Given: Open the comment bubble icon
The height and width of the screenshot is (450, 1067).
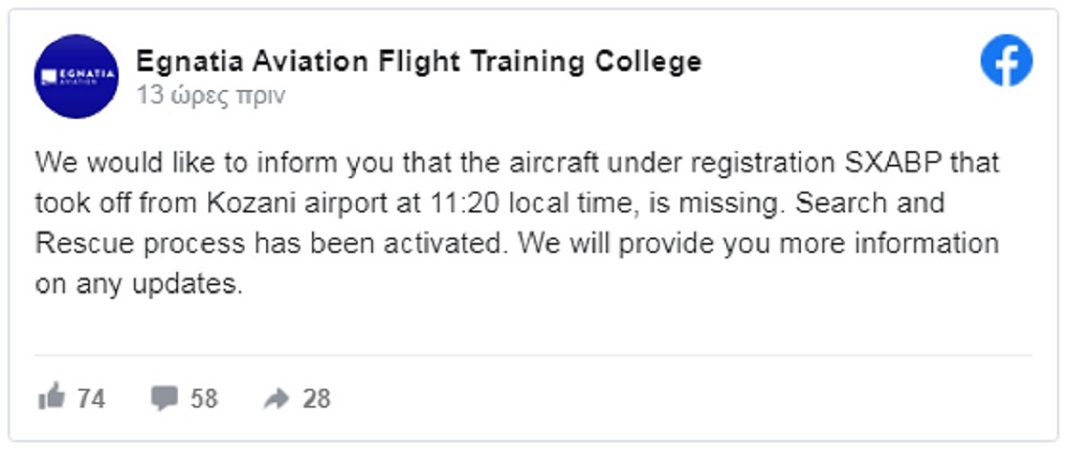Looking at the screenshot, I should (164, 398).
